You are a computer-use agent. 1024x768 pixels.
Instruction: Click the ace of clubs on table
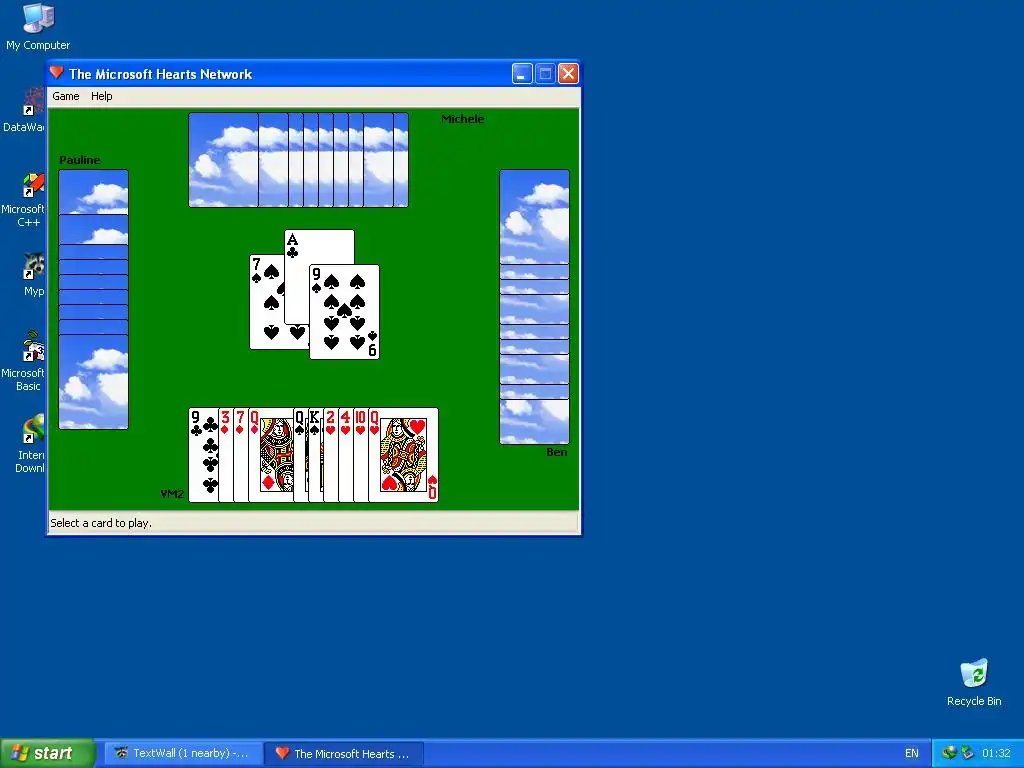coord(320,246)
